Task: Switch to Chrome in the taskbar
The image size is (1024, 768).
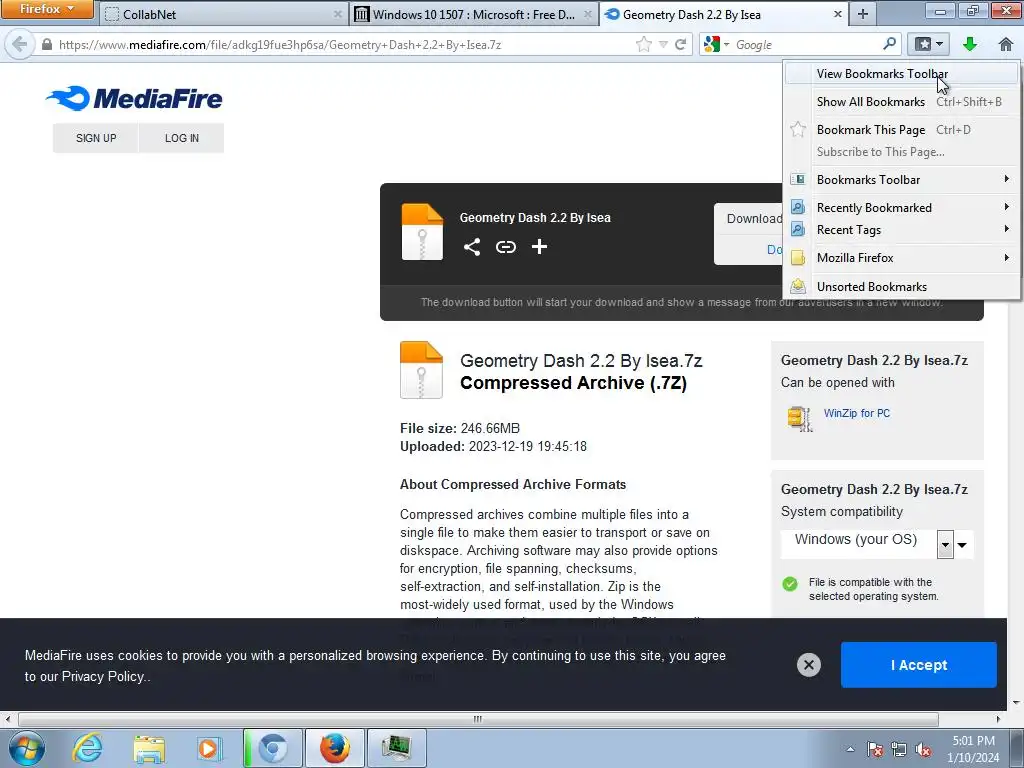Action: [272, 748]
